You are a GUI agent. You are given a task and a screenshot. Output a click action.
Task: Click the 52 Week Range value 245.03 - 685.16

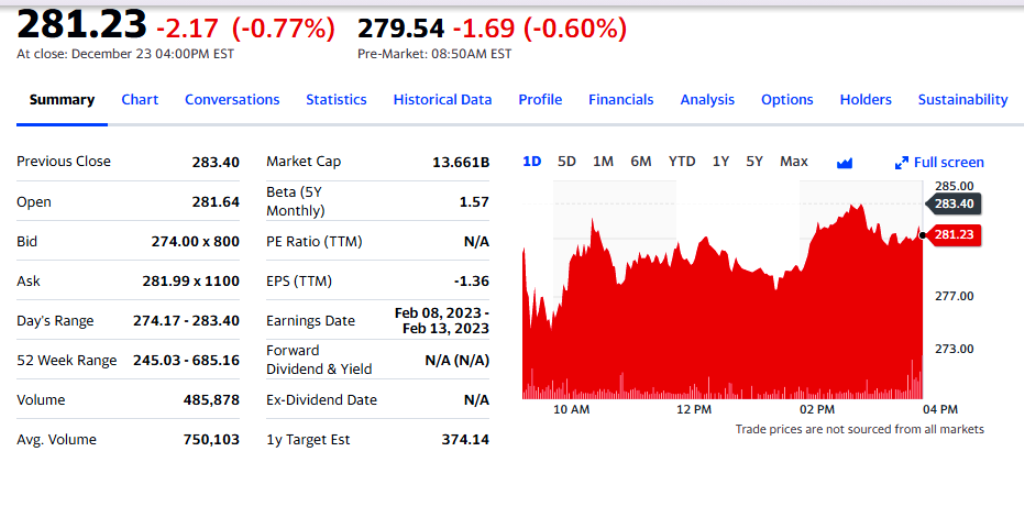(x=186, y=360)
